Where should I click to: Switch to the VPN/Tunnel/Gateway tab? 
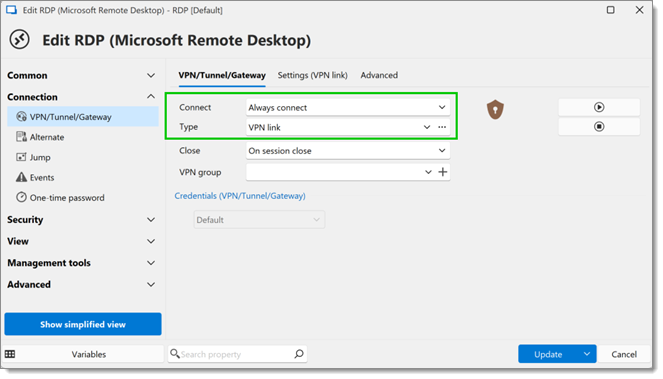[222, 75]
